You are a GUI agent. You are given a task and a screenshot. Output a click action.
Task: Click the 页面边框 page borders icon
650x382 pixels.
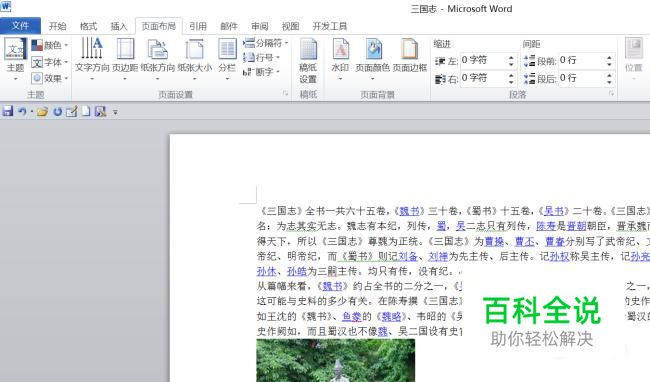click(x=409, y=48)
